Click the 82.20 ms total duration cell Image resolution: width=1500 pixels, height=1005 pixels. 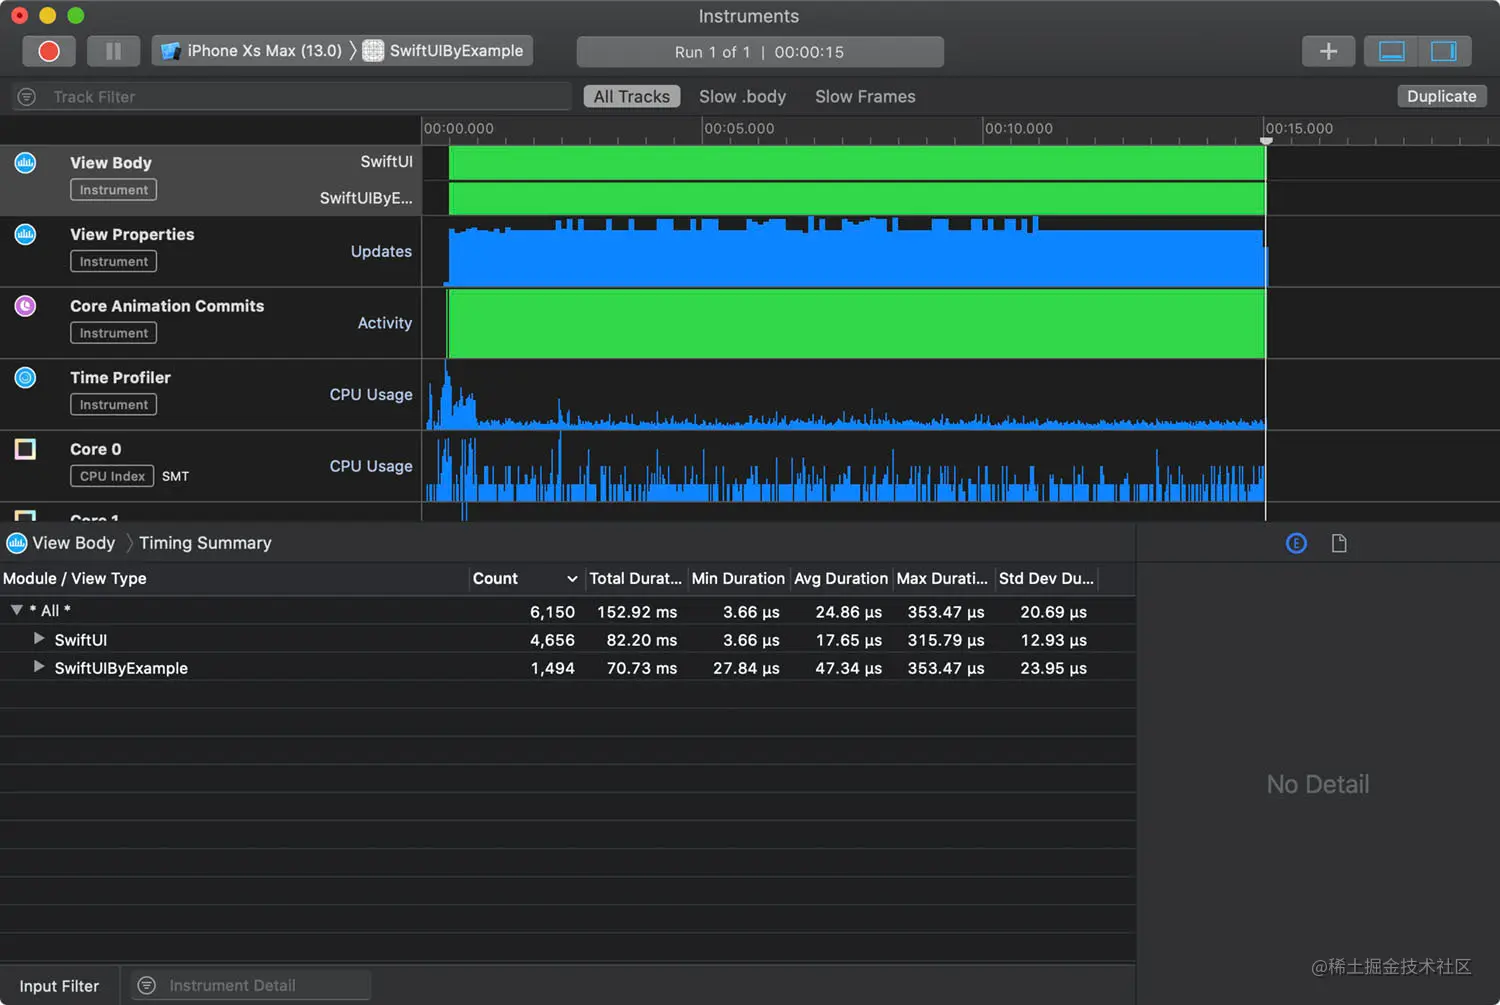click(x=642, y=640)
